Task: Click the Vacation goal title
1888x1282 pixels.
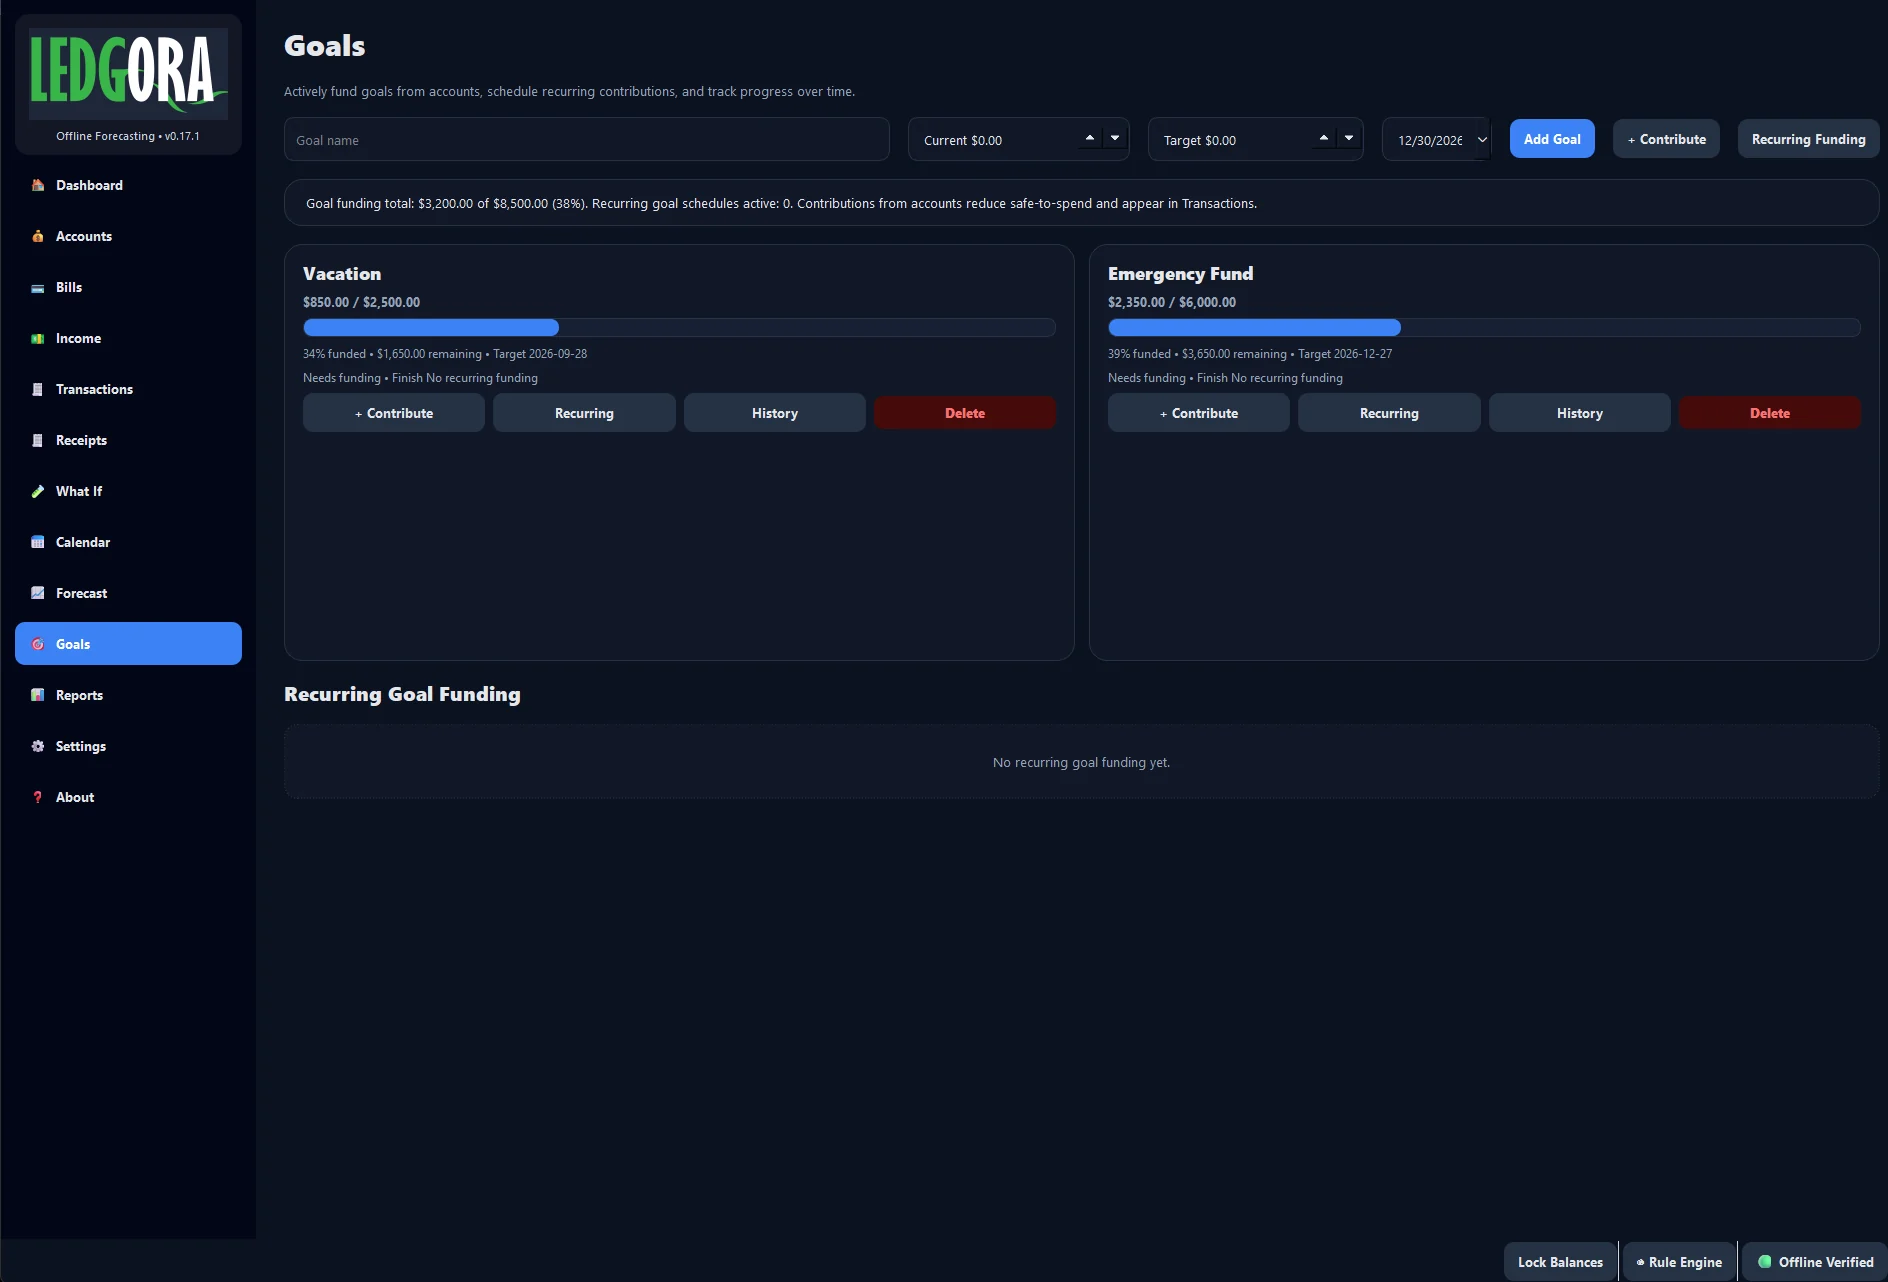Action: (342, 274)
